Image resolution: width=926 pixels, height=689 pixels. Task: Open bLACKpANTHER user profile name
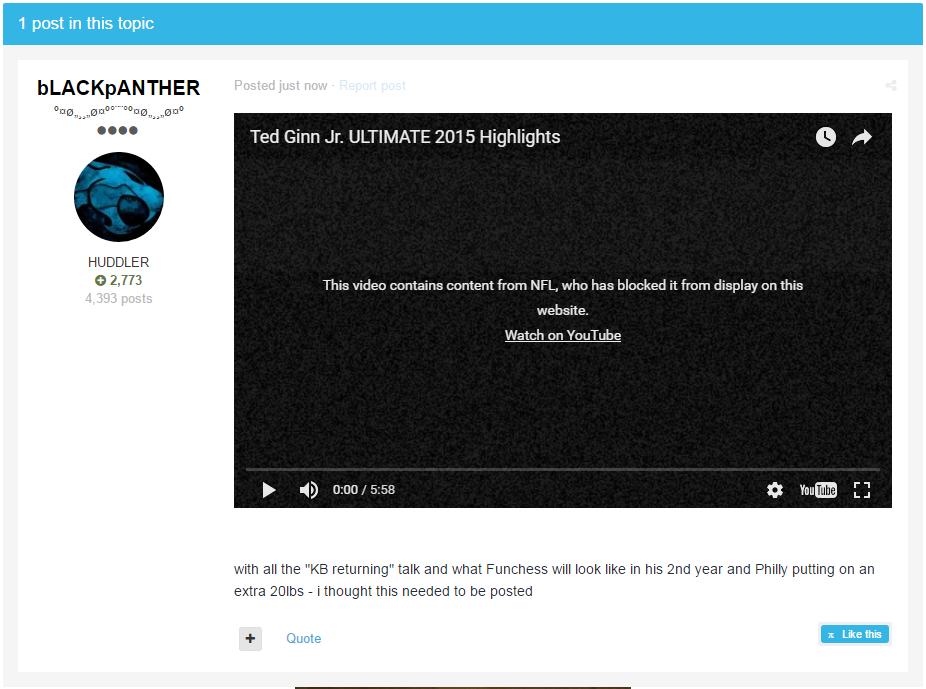(118, 88)
